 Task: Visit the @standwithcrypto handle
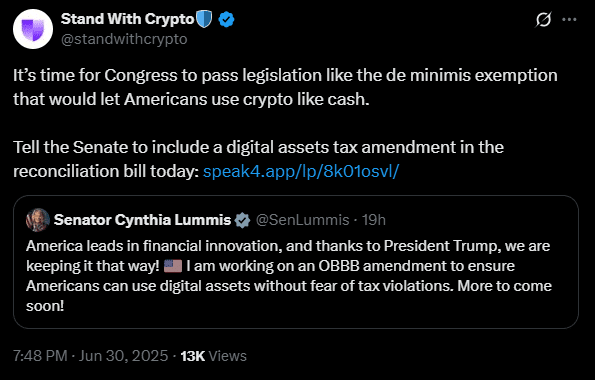(x=124, y=39)
